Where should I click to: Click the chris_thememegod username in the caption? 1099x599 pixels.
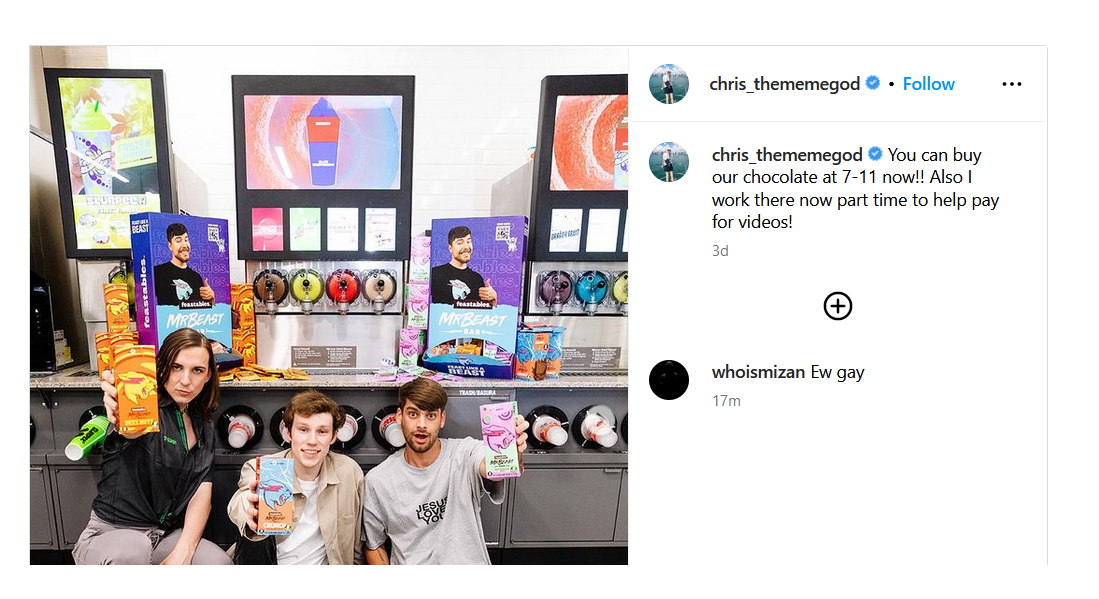pos(787,155)
